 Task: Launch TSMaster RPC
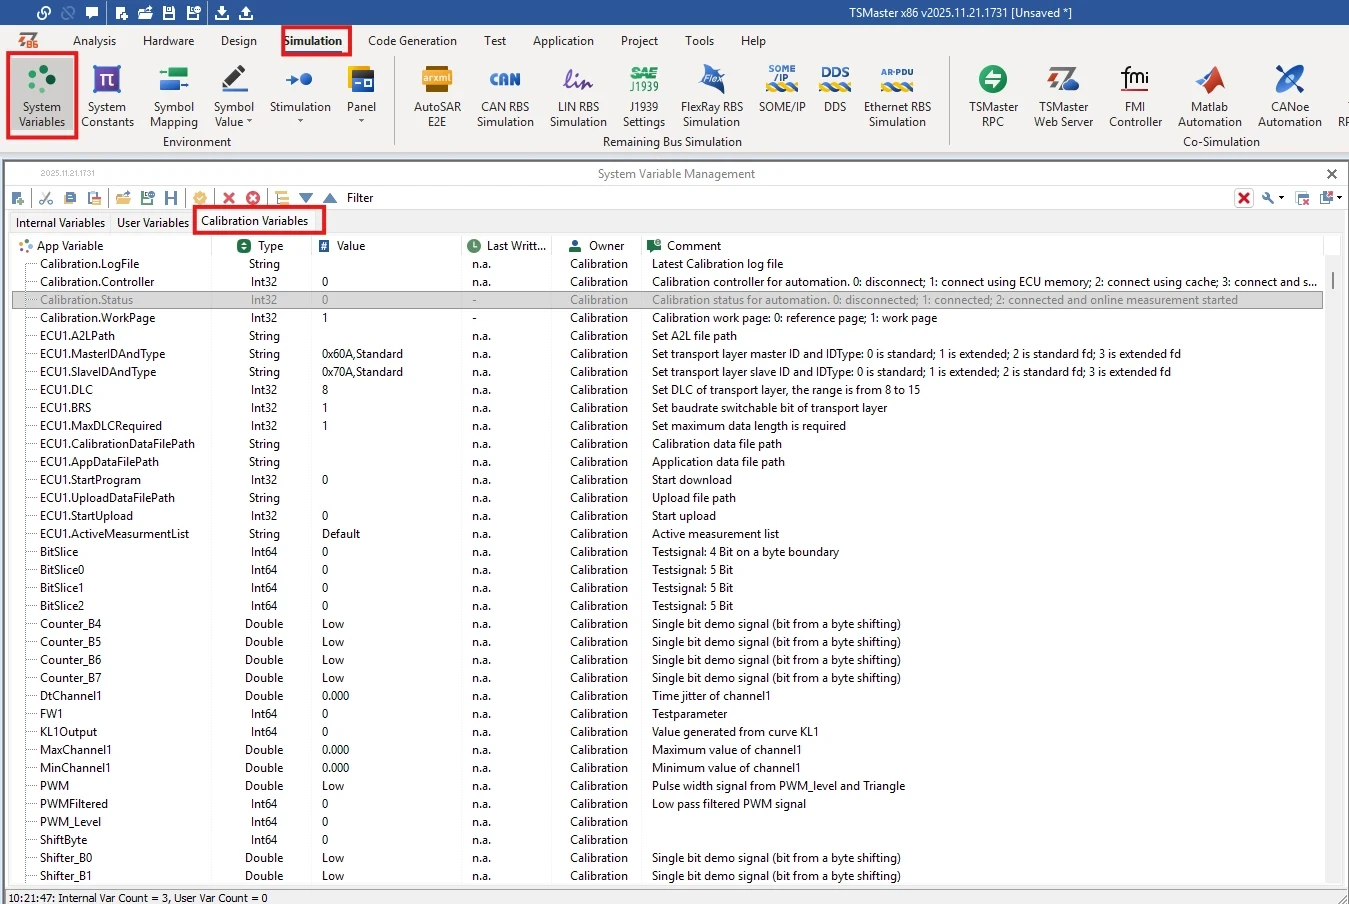pyautogui.click(x=993, y=96)
